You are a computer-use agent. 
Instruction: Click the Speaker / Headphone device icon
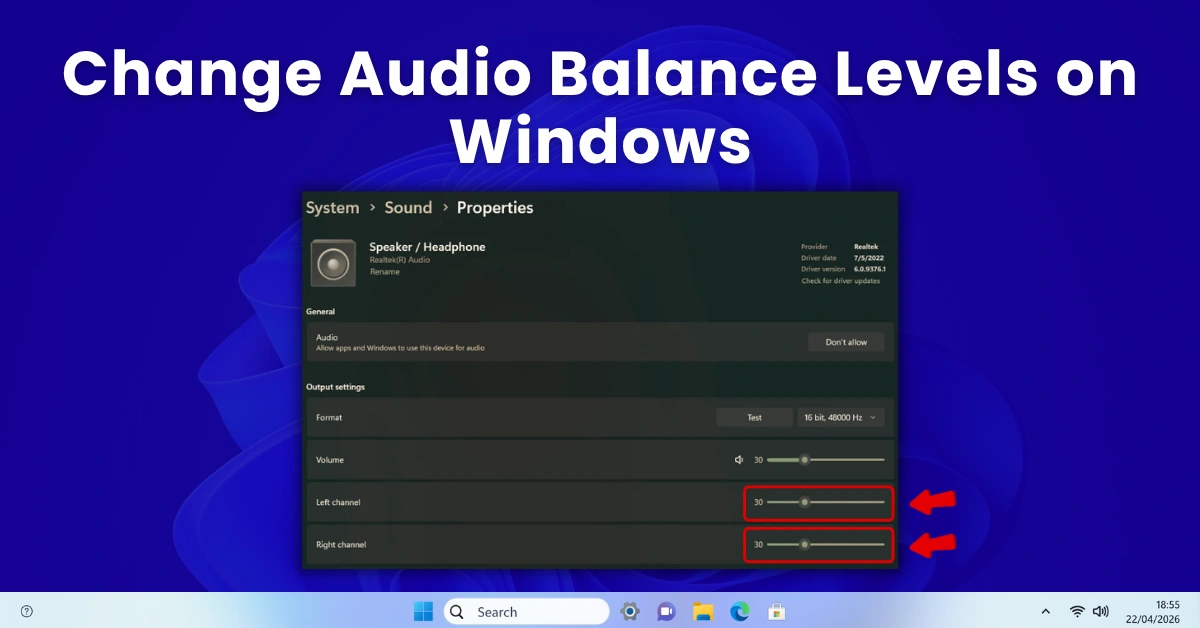pos(332,262)
